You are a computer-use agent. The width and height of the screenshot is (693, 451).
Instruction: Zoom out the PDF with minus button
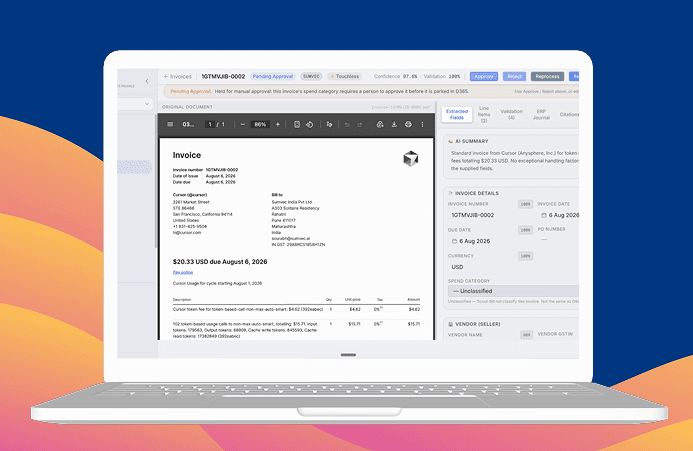click(243, 125)
